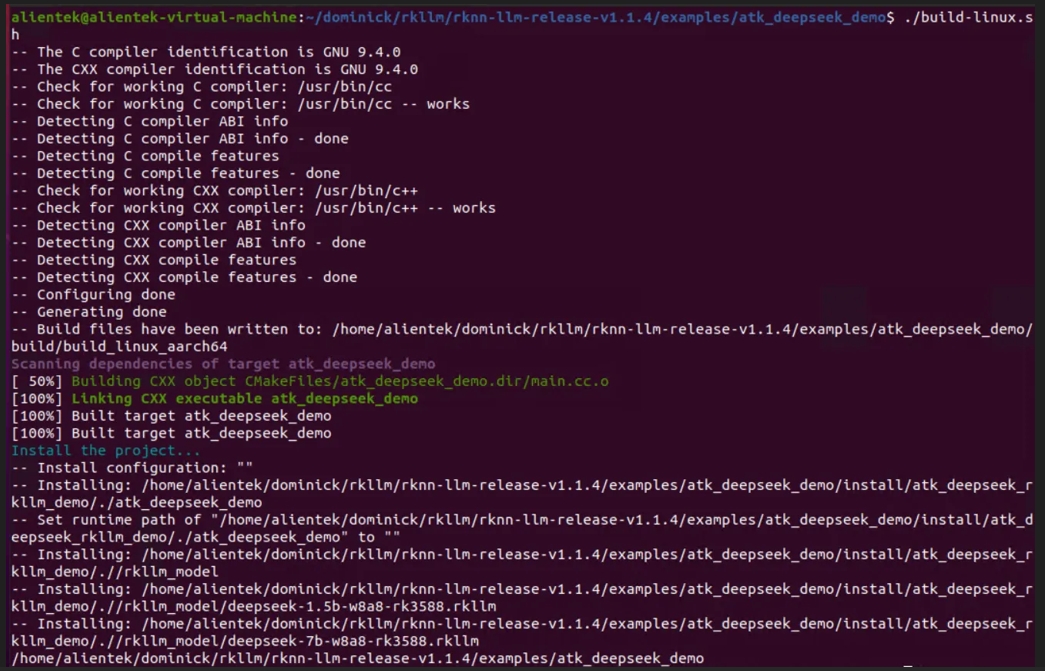
Task: Click 'Check for working CXX compiler: /usr/bin/c++ -- works'
Action: tap(253, 208)
